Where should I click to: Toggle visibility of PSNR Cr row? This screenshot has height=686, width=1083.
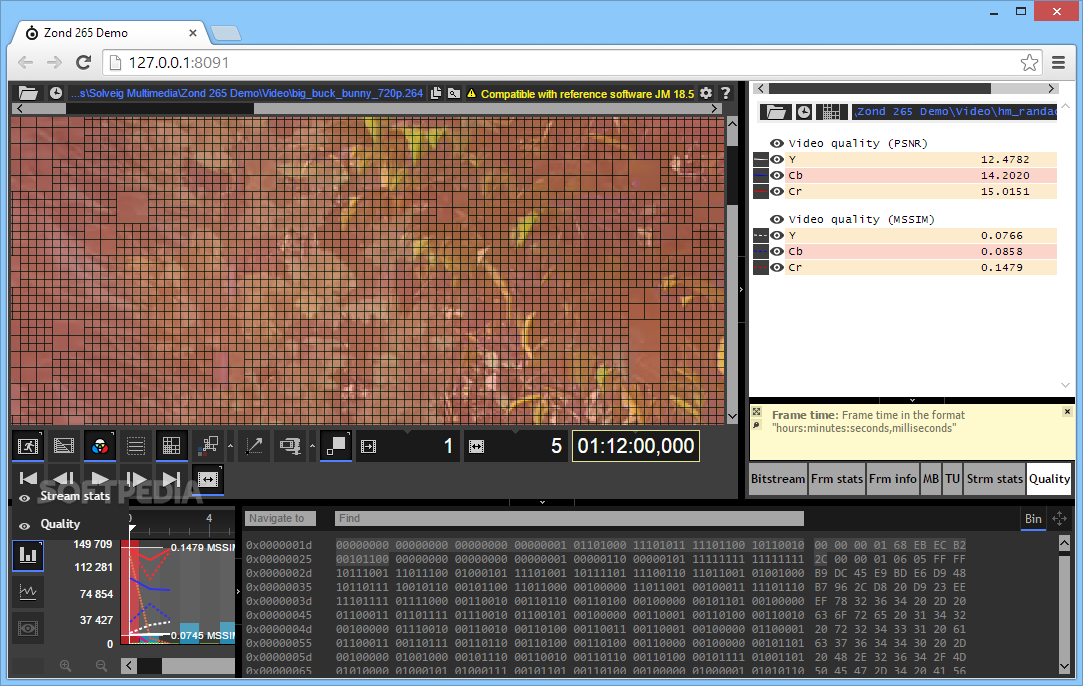pyautogui.click(x=777, y=191)
